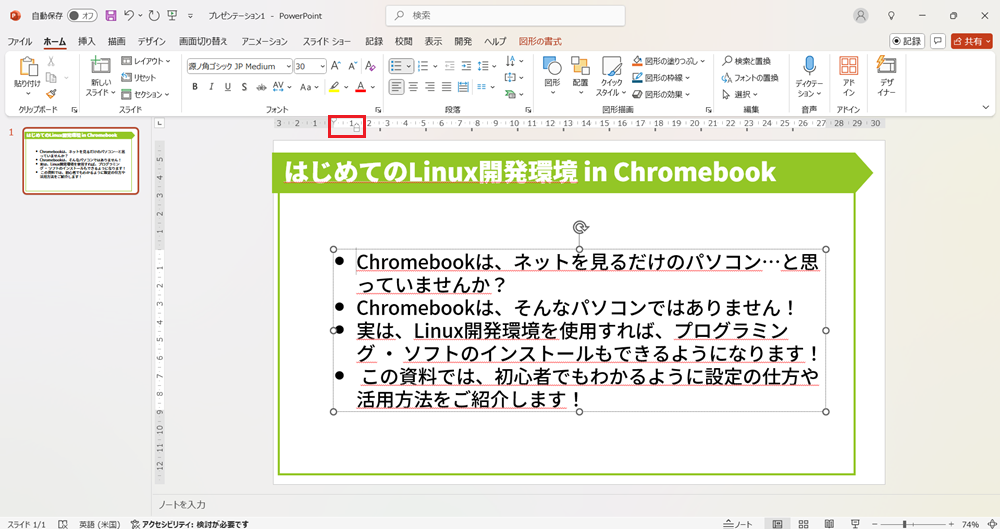1000x529 pixels.
Task: Switch to the Insert (挿入) tab
Action: click(86, 41)
